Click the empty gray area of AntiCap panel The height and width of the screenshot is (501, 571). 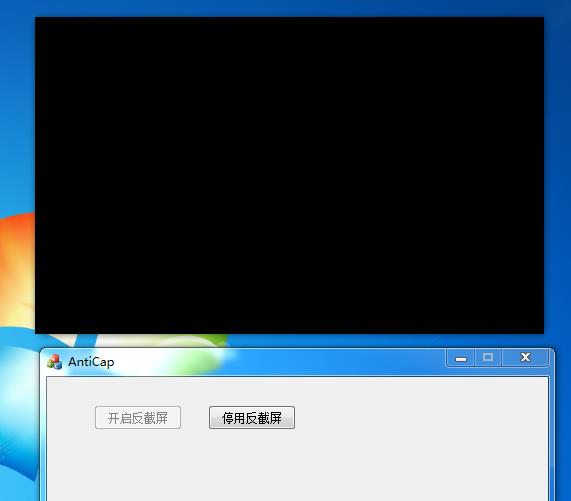tap(297, 466)
